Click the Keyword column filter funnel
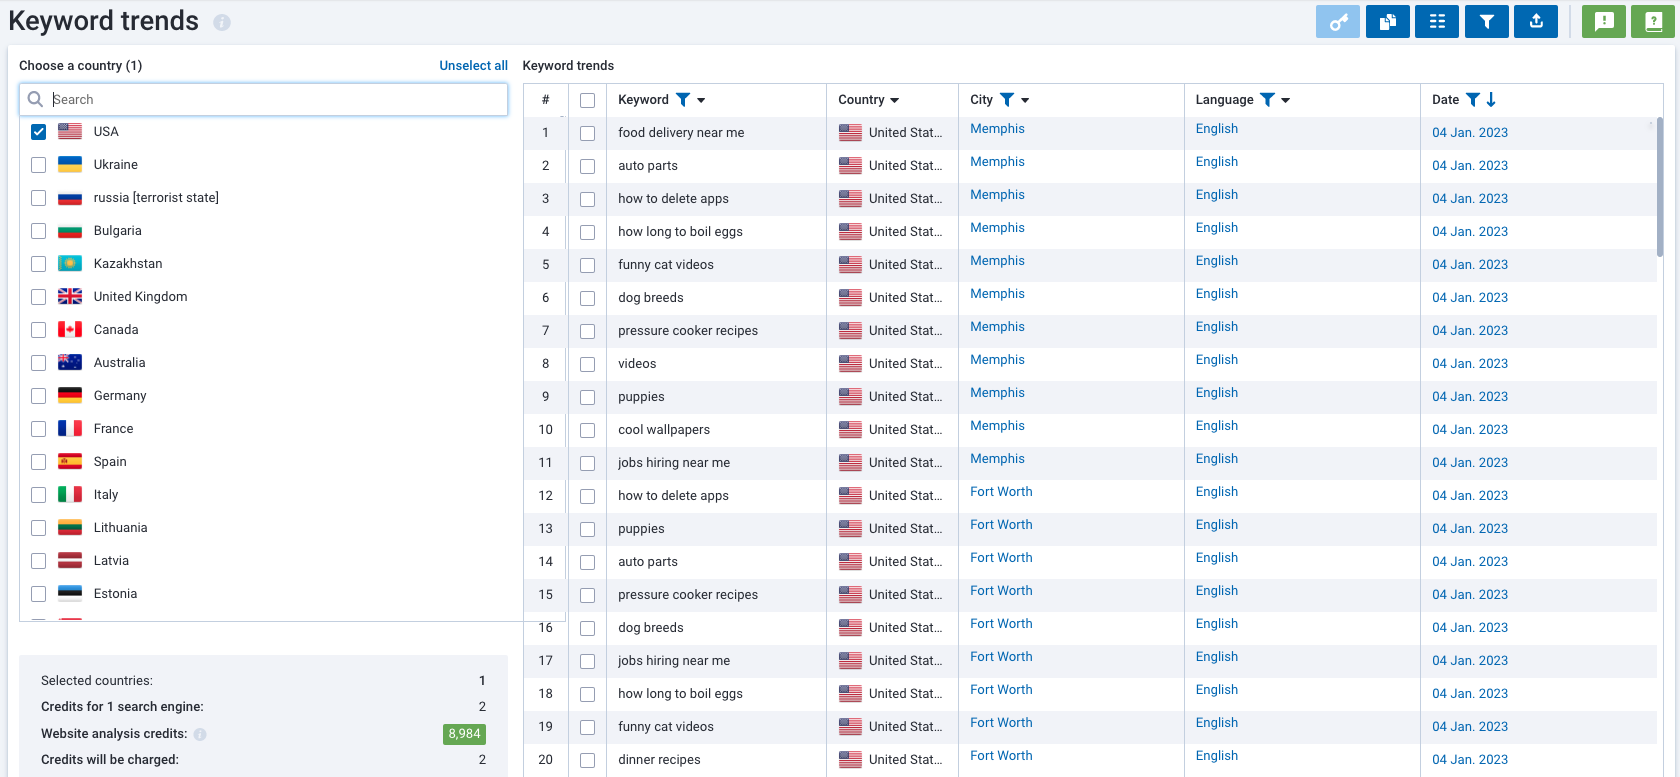This screenshot has width=1680, height=777. click(x=683, y=100)
